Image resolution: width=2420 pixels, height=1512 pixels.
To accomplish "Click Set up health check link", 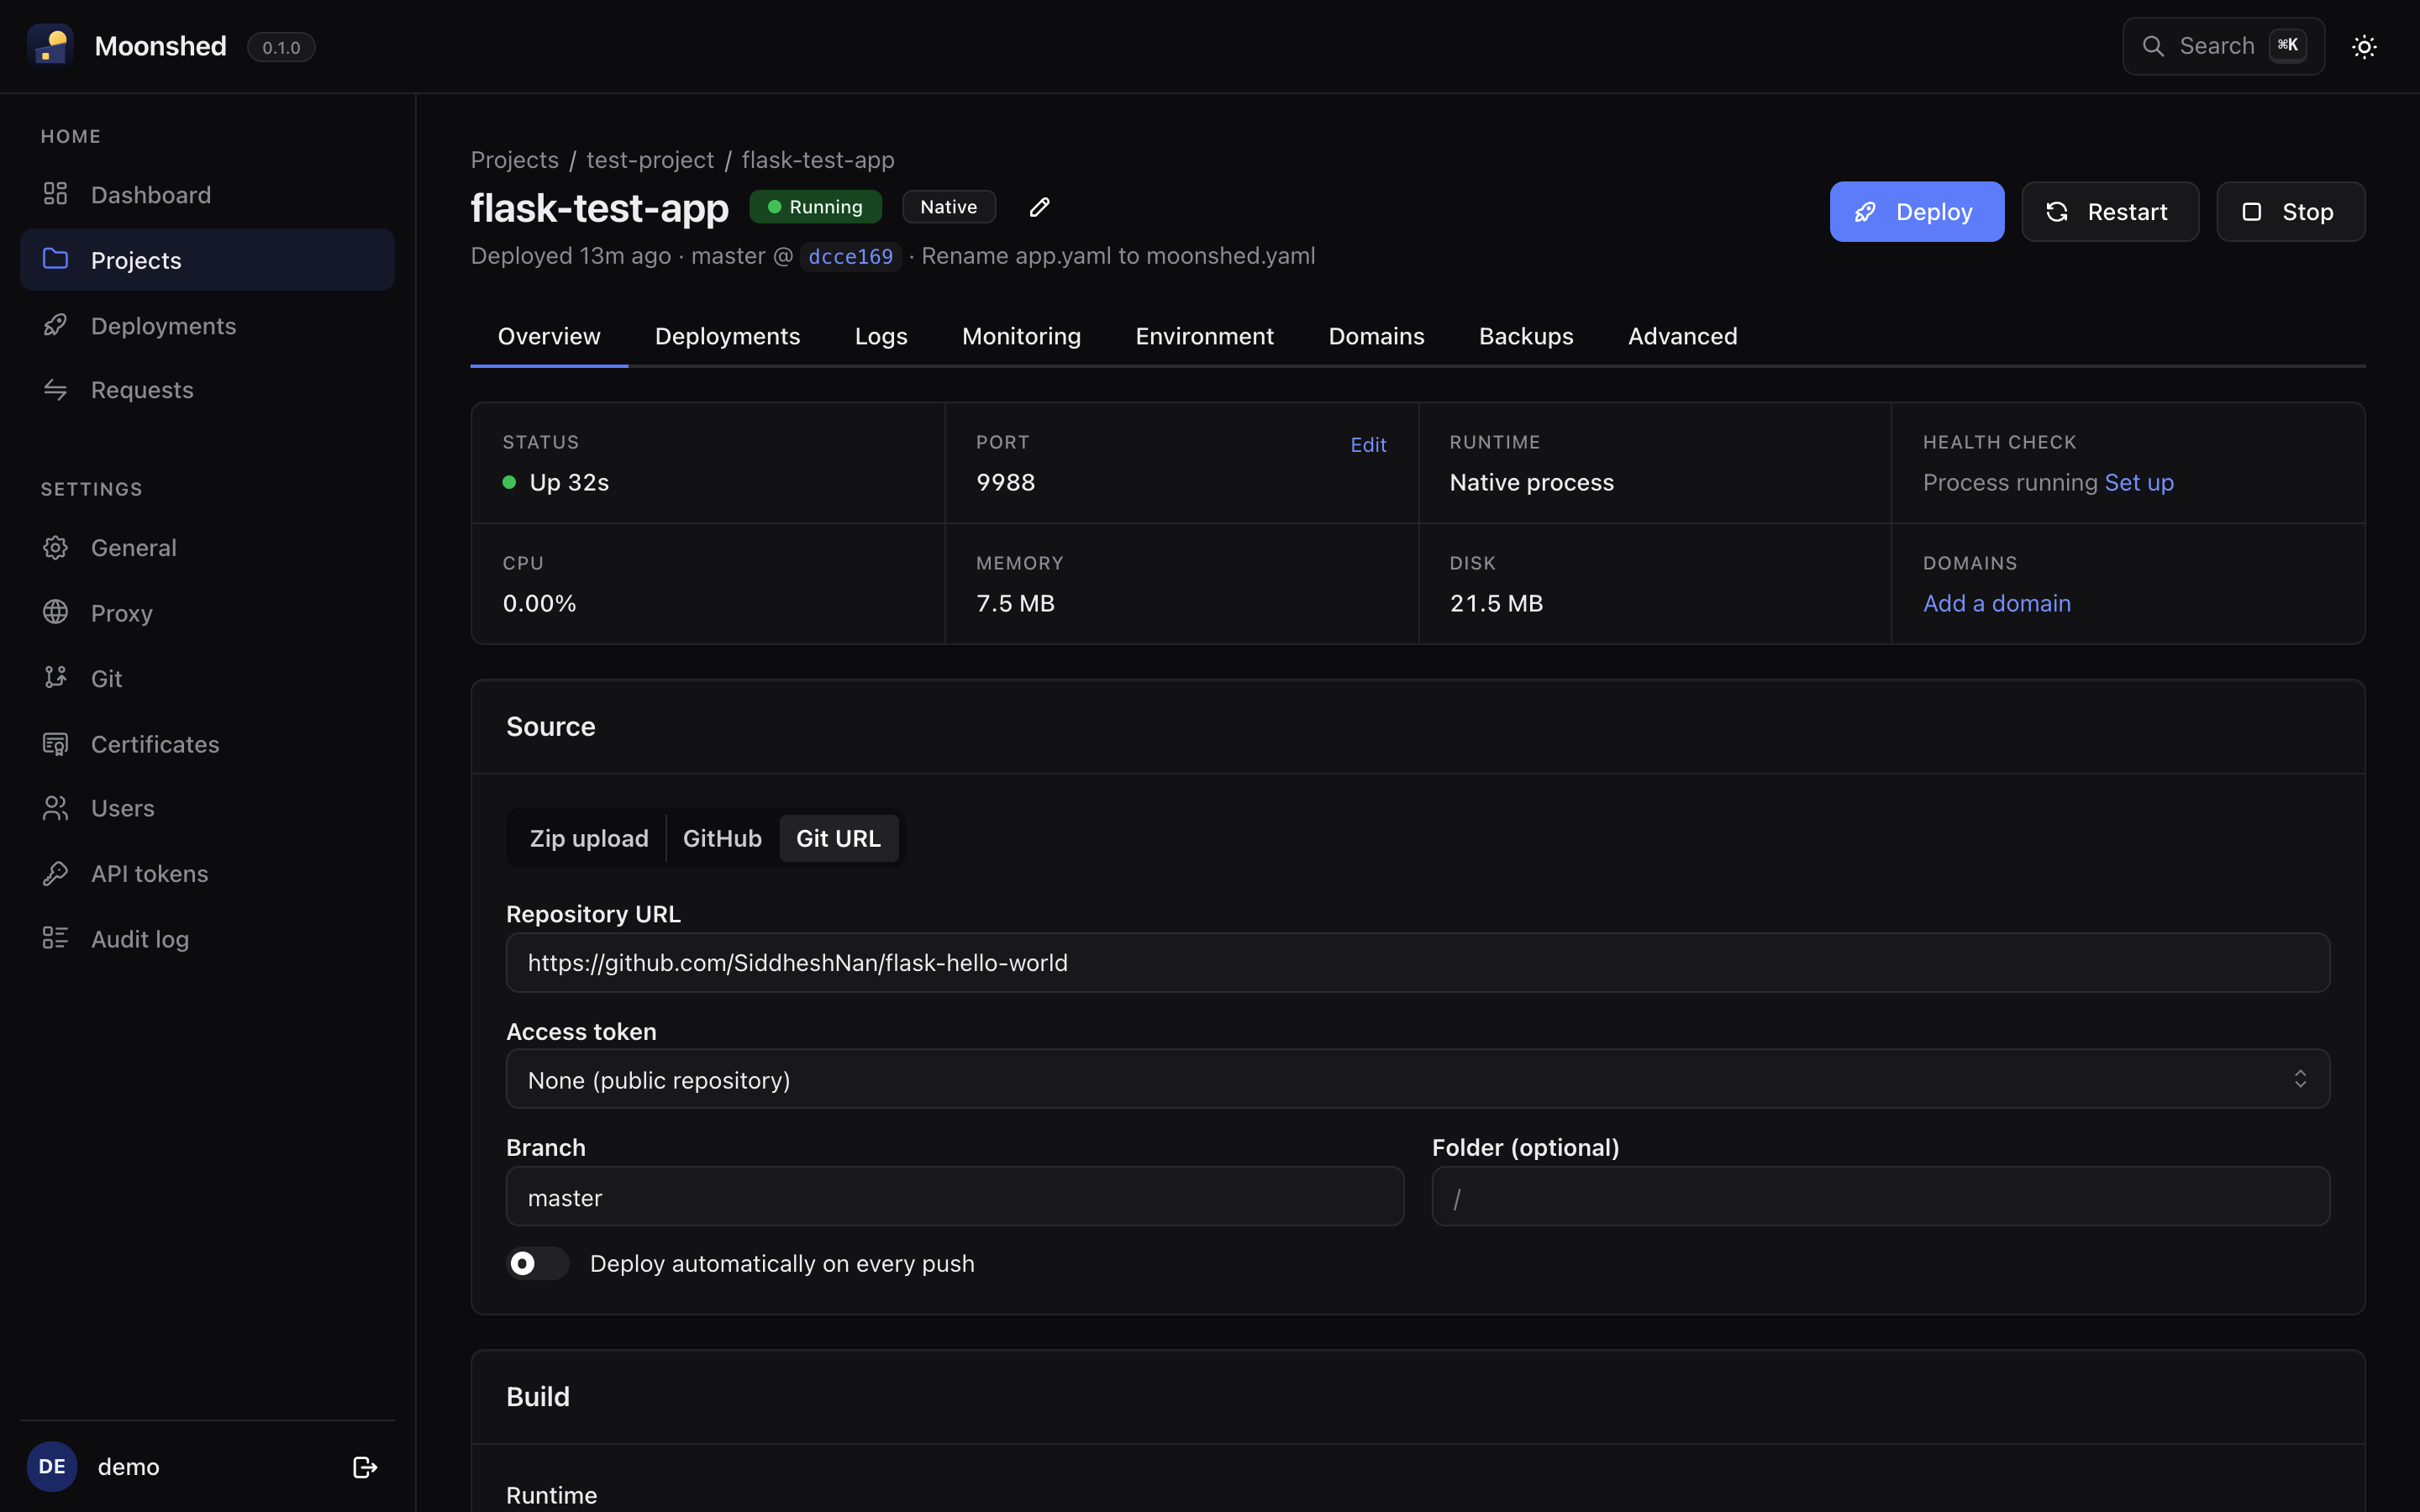I will click(x=2138, y=482).
